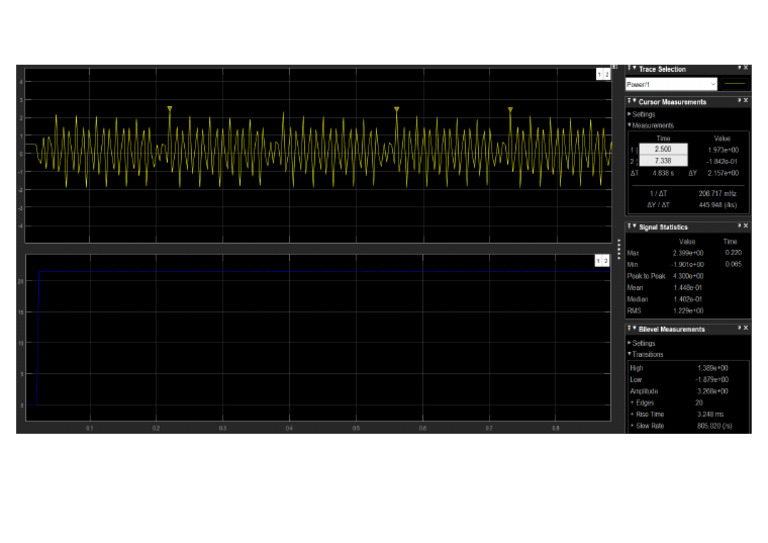
Task: Select the peak marker near time 0.22
Action: point(169,108)
